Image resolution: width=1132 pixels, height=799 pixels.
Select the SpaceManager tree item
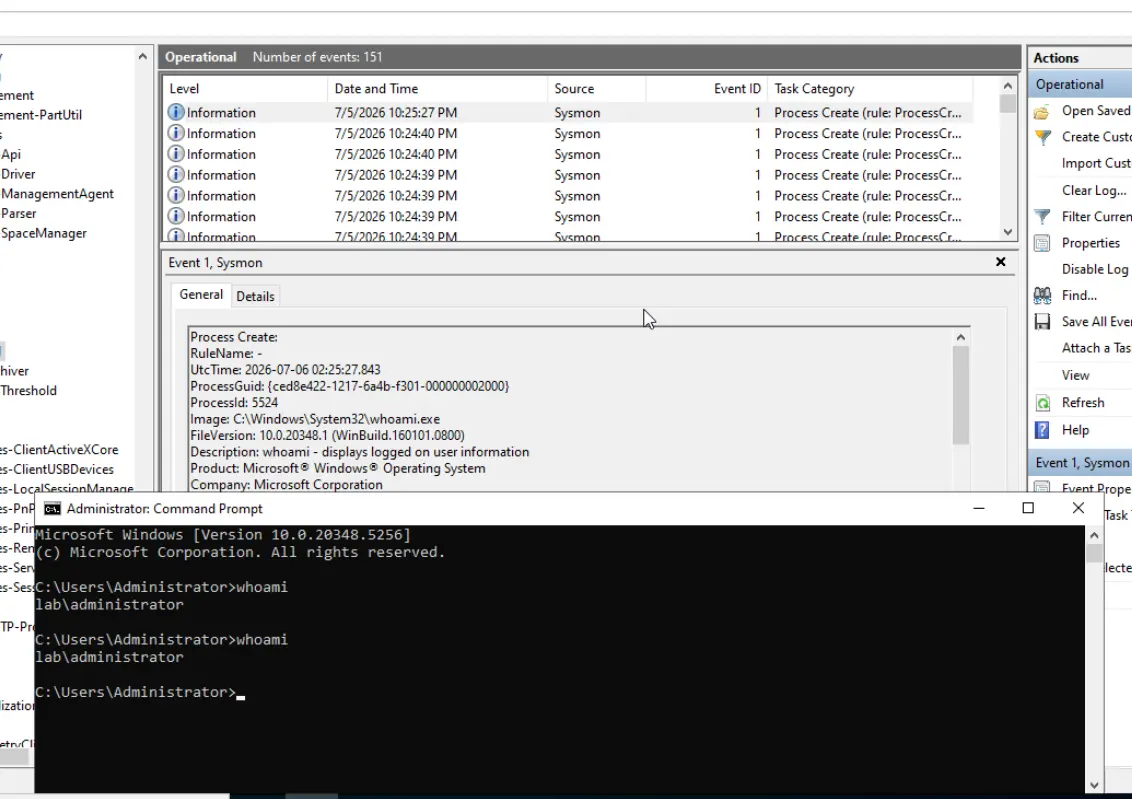coord(43,233)
